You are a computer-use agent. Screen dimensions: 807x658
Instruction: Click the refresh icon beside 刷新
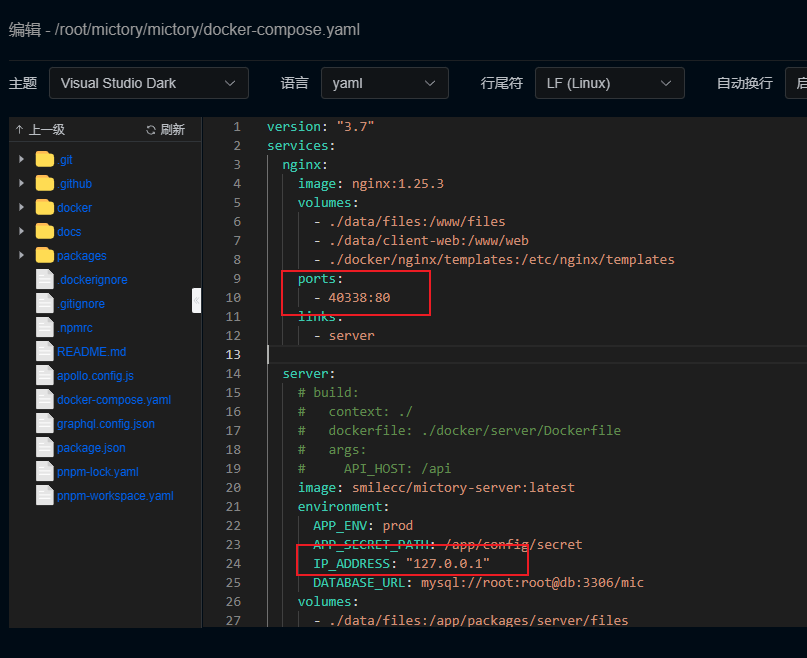click(x=151, y=130)
